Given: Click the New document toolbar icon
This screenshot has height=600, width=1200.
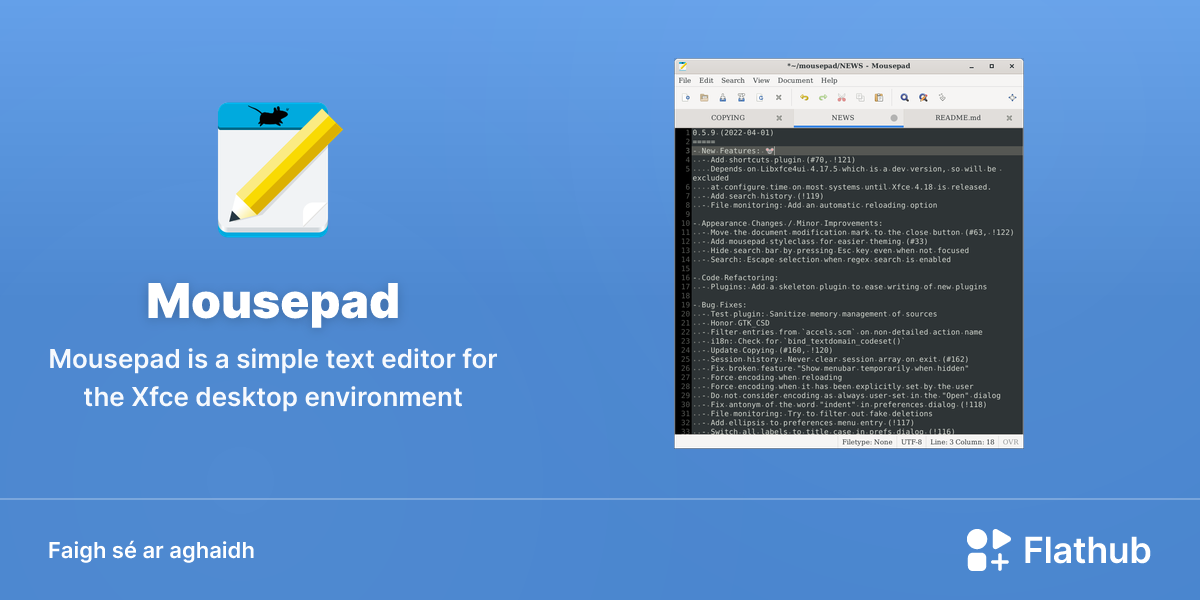Looking at the screenshot, I should click(686, 98).
